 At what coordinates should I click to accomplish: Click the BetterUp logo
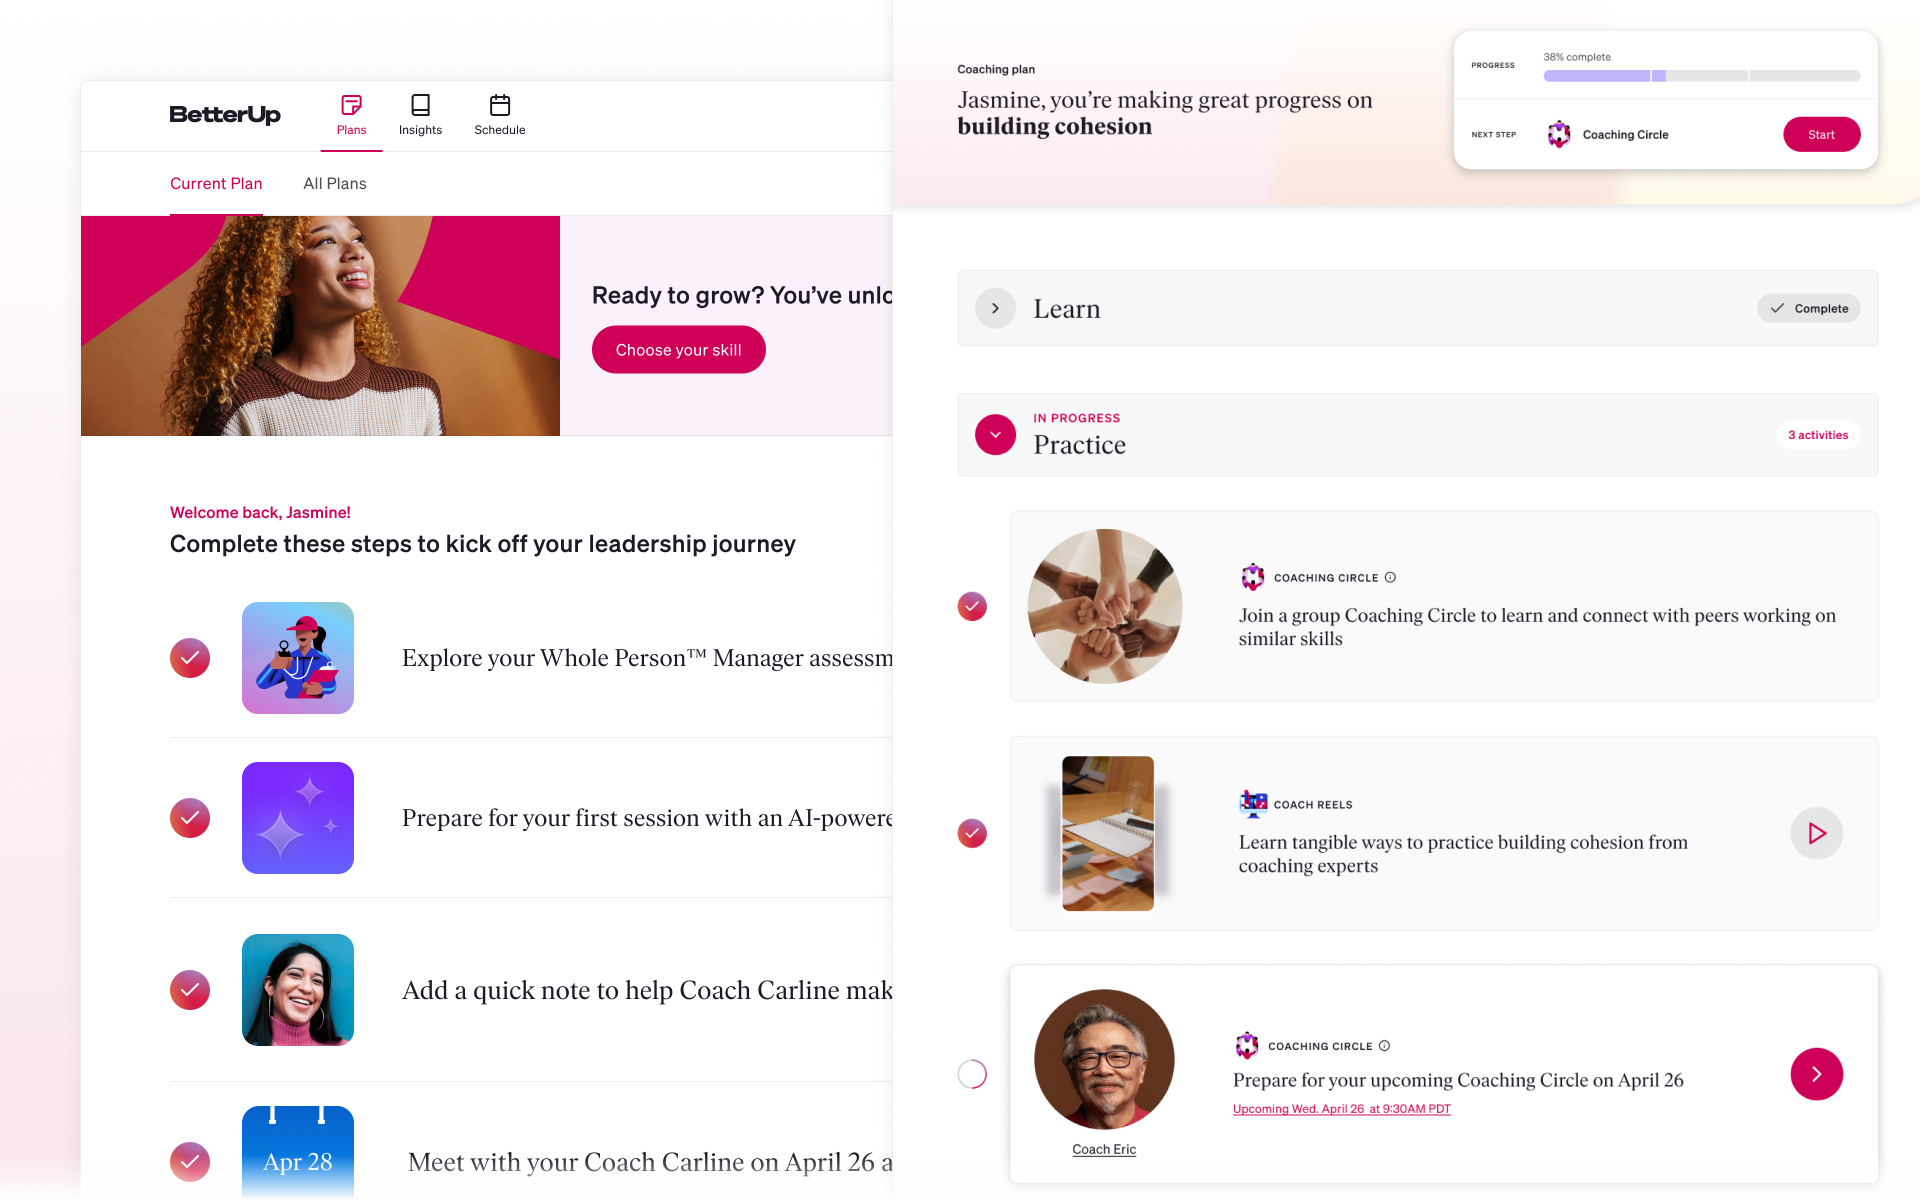tap(225, 115)
